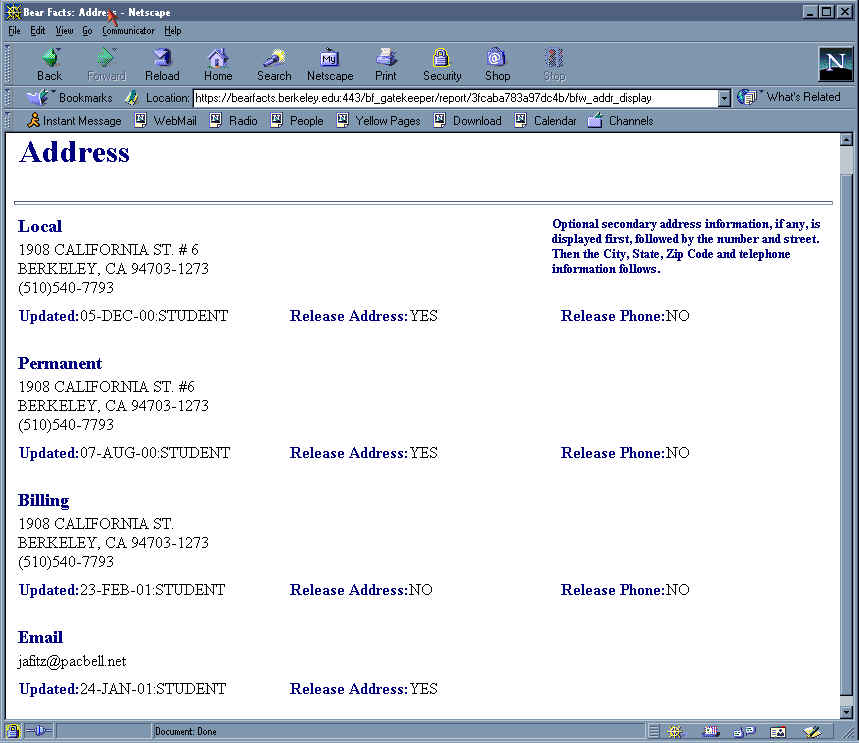859x743 pixels.
Task: Click the 'Document: Done' status bar text
Action: tap(185, 731)
